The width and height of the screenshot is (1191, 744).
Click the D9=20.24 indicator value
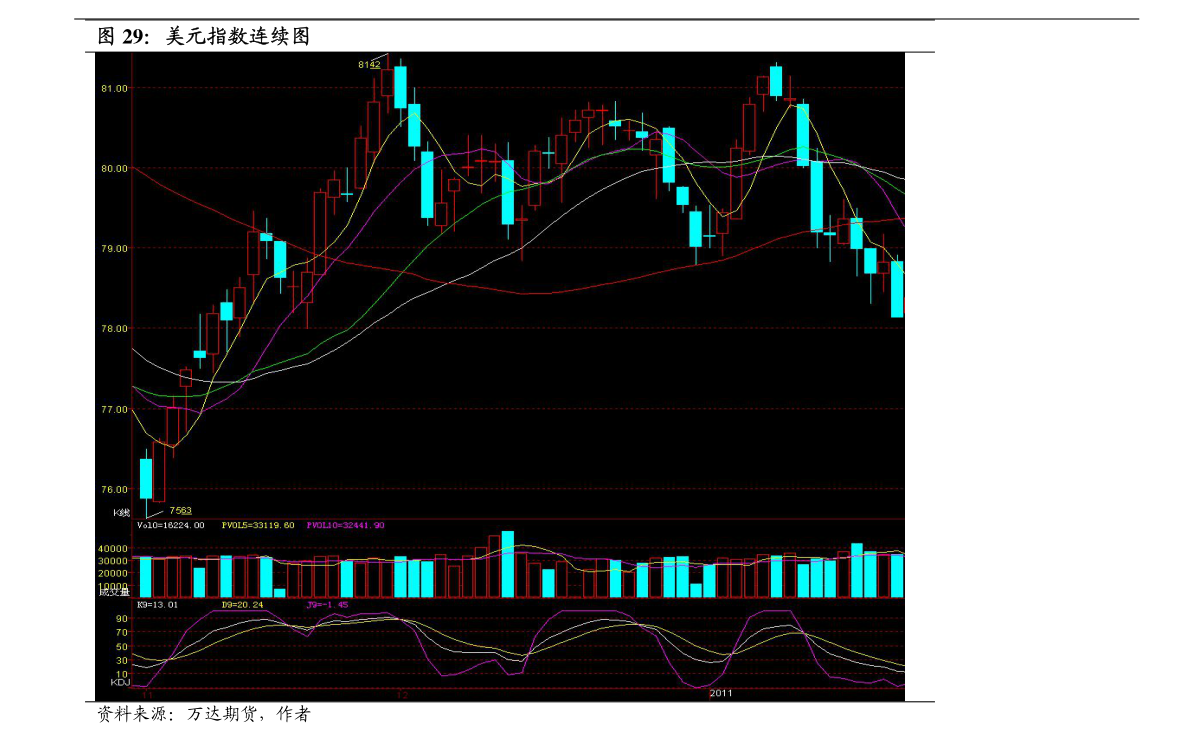[x=243, y=604]
